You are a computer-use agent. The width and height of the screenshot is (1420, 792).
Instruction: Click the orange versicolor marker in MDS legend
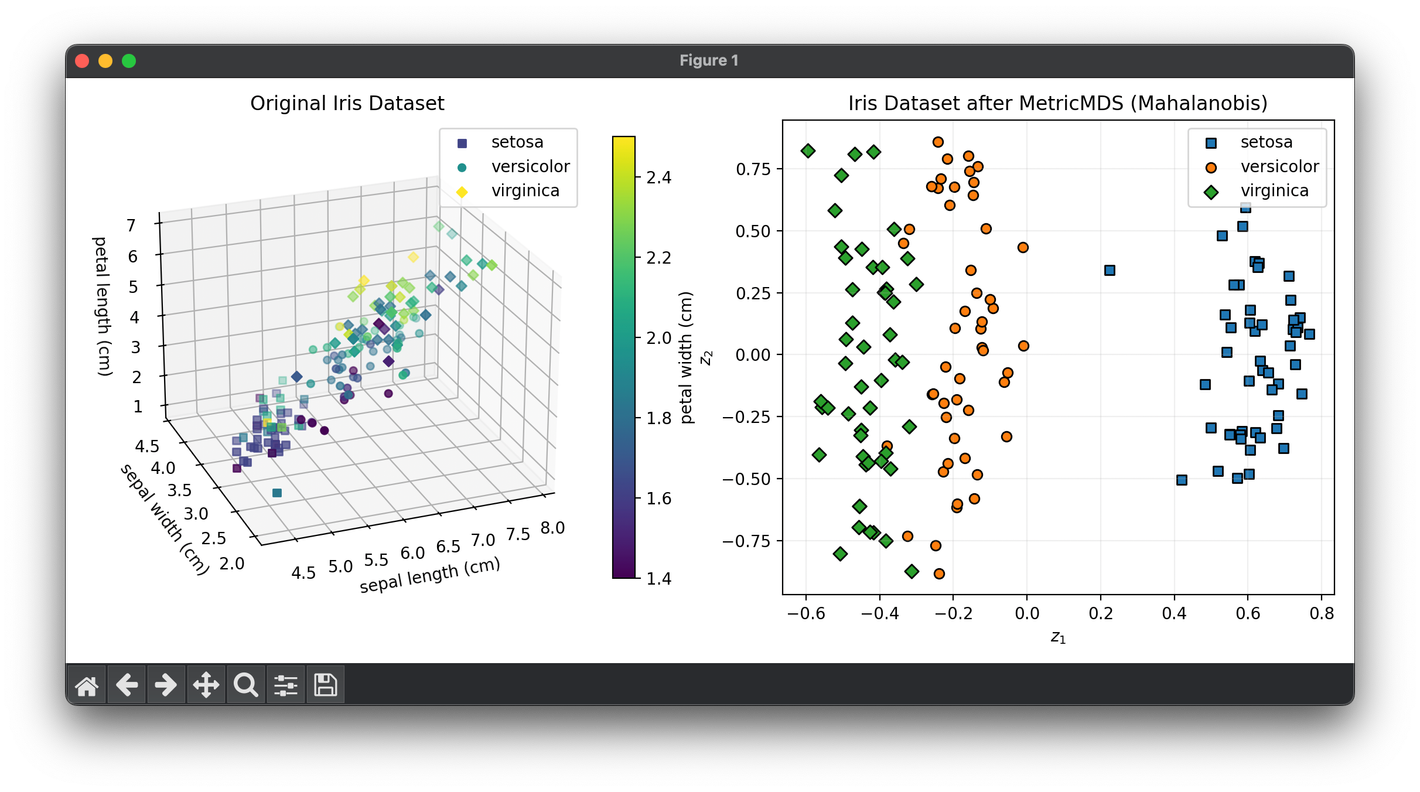[x=1210, y=167]
